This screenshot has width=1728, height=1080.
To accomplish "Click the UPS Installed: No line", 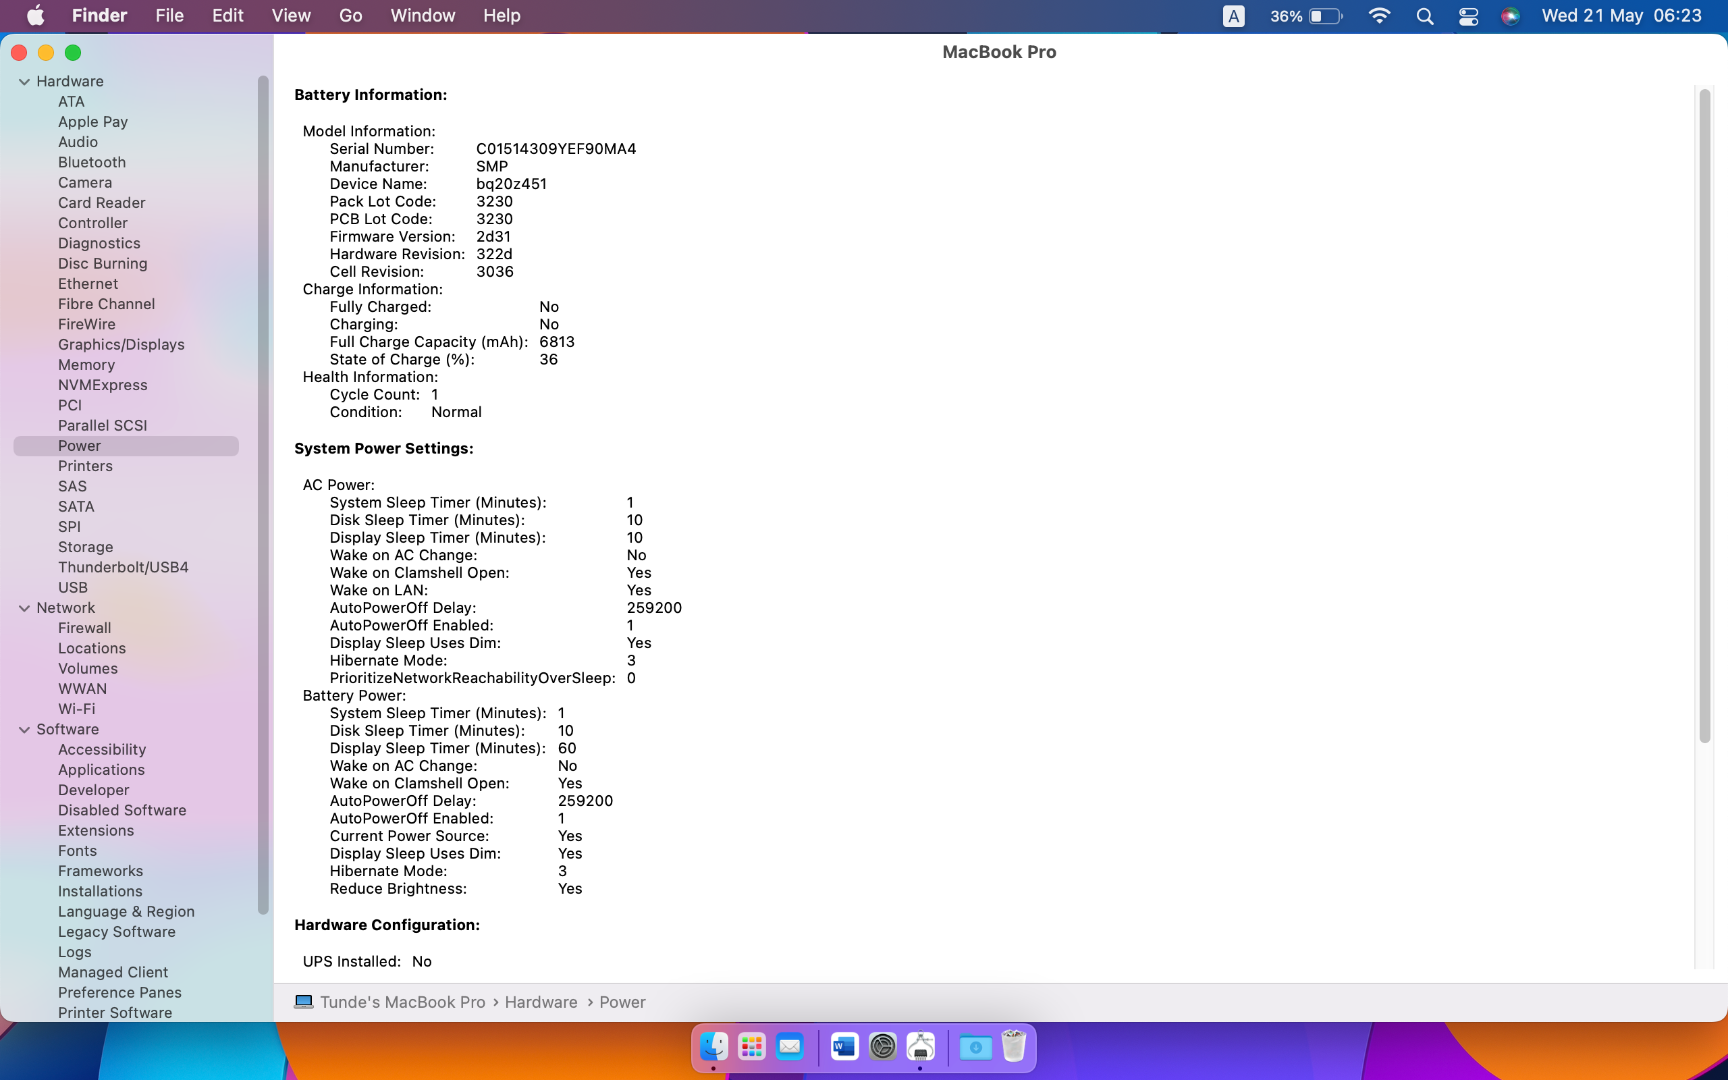I will (x=367, y=962).
